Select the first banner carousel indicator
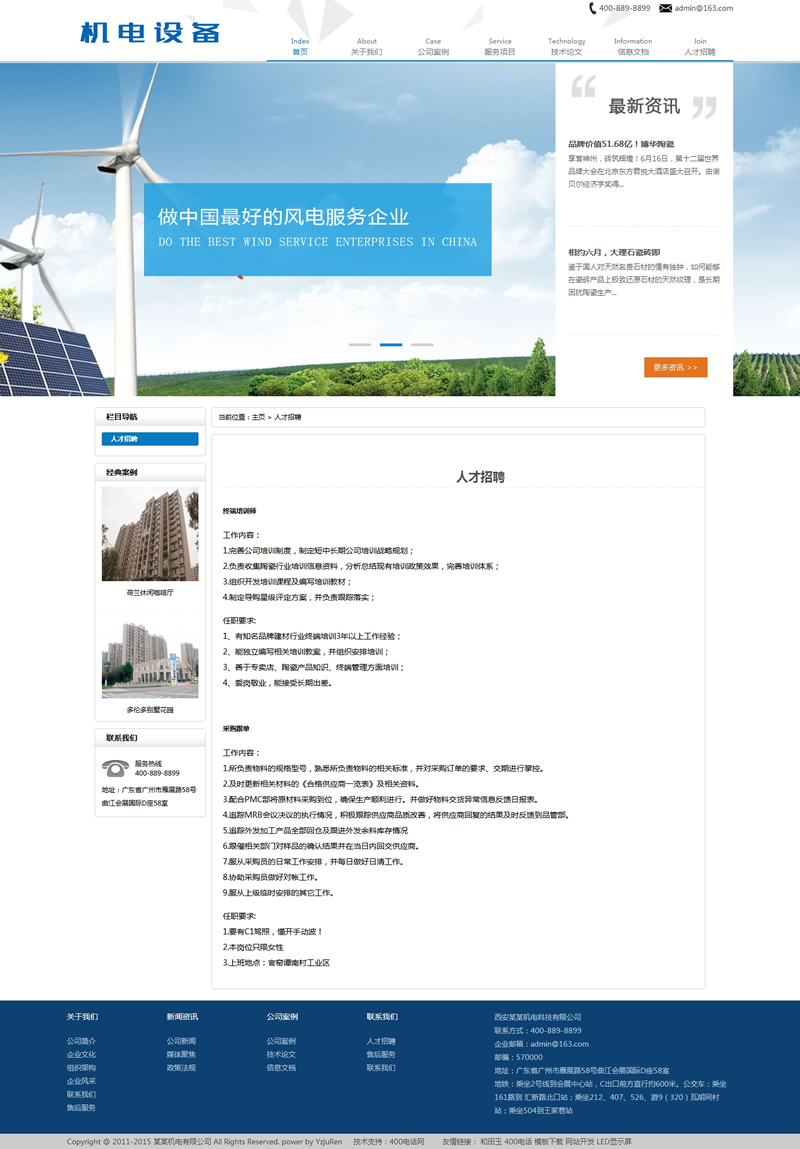Image resolution: width=800 pixels, height=1149 pixels. tap(360, 344)
